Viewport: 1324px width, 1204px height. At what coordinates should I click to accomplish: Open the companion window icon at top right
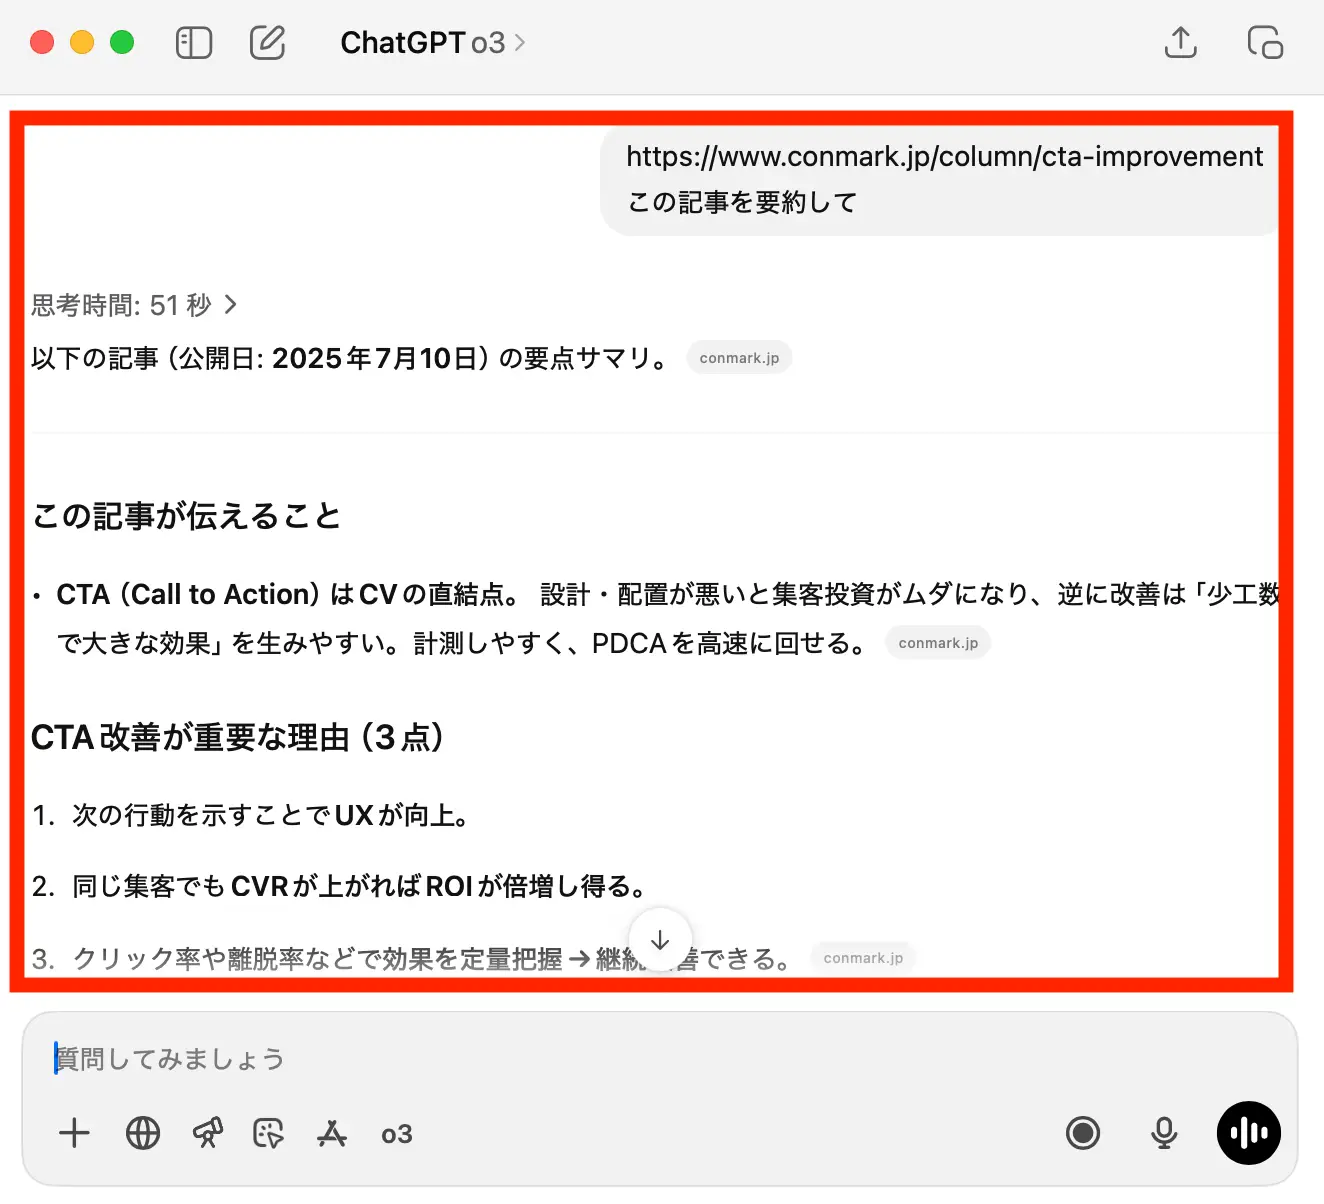pos(1265,43)
